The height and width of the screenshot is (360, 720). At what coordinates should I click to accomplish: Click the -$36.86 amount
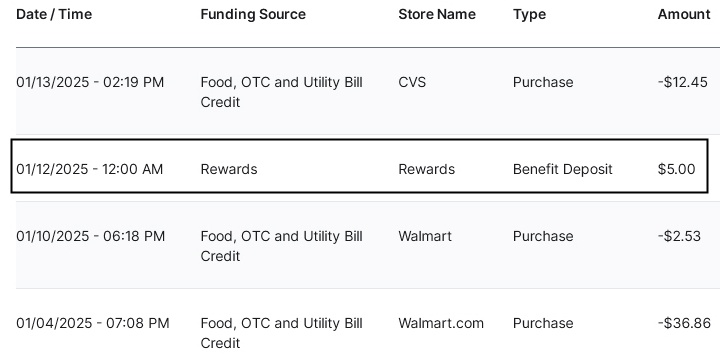pos(684,323)
